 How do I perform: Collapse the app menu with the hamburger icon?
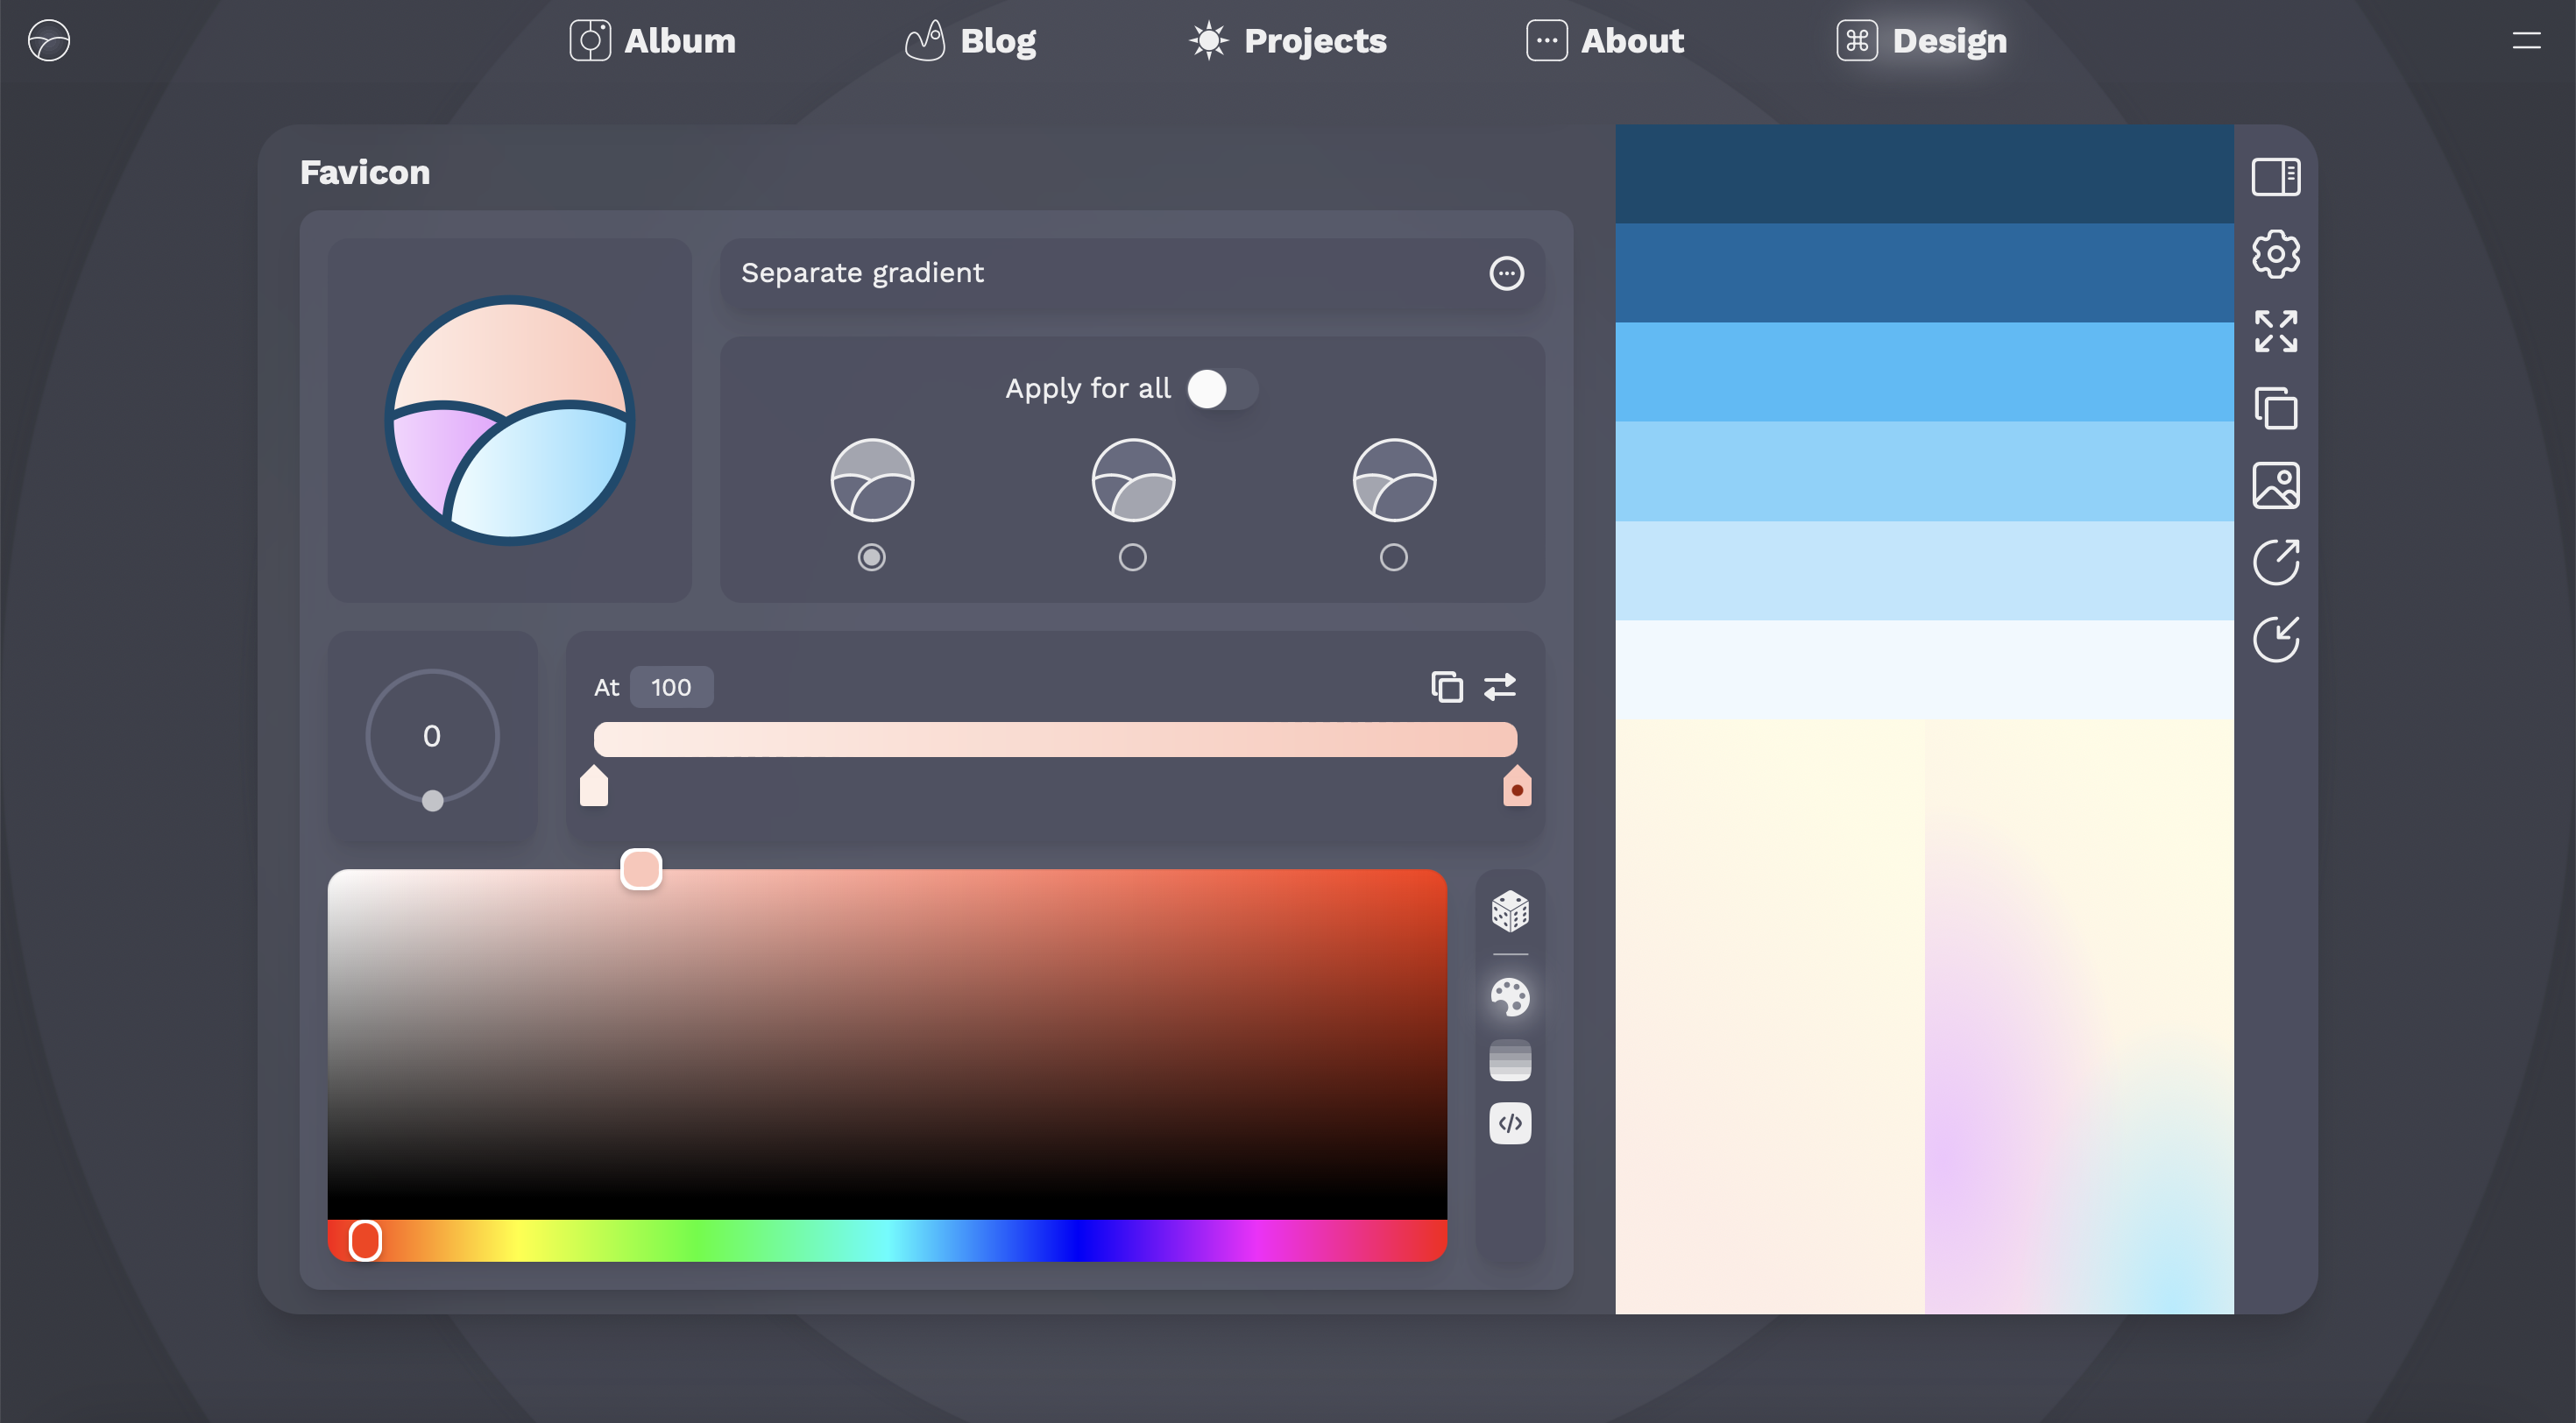click(2527, 41)
